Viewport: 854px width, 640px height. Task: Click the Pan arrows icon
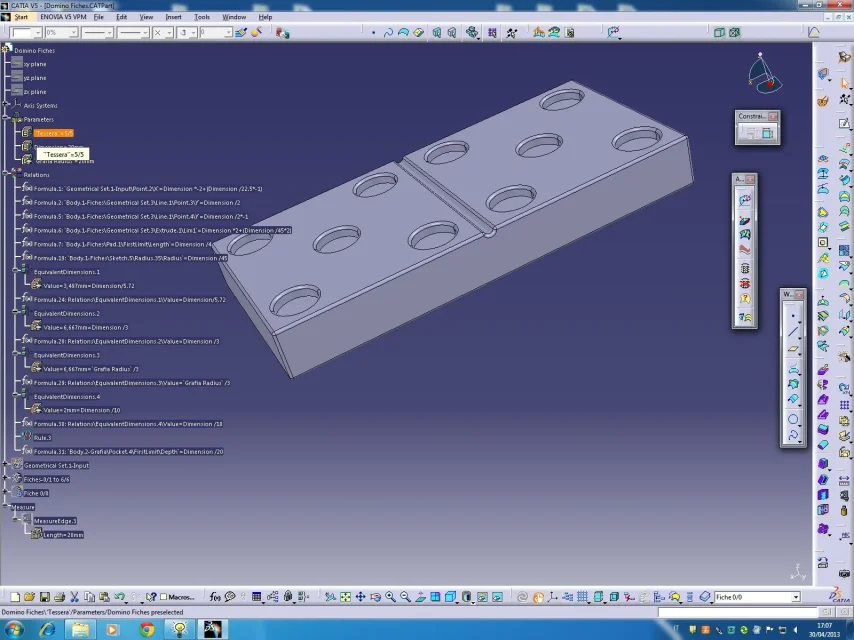pos(361,597)
